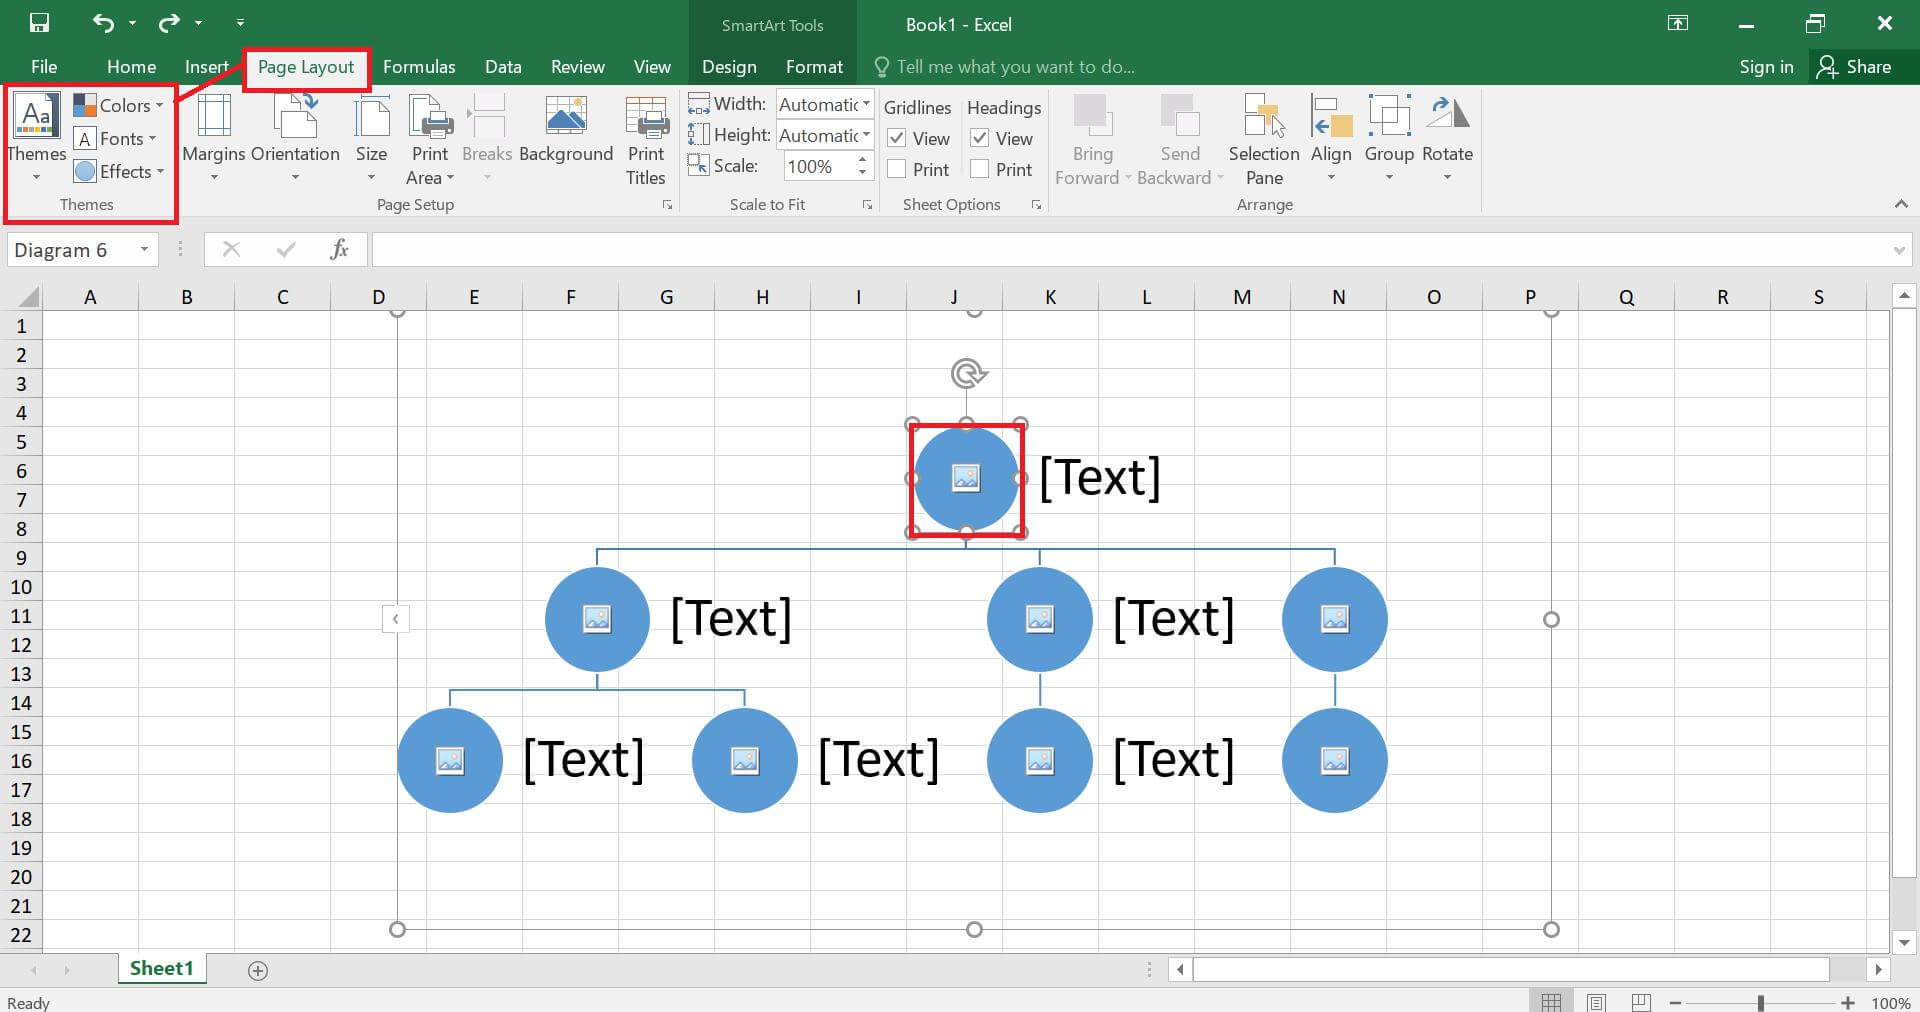This screenshot has width=1920, height=1012.
Task: Click the Select All corner button
Action: pos(28,297)
